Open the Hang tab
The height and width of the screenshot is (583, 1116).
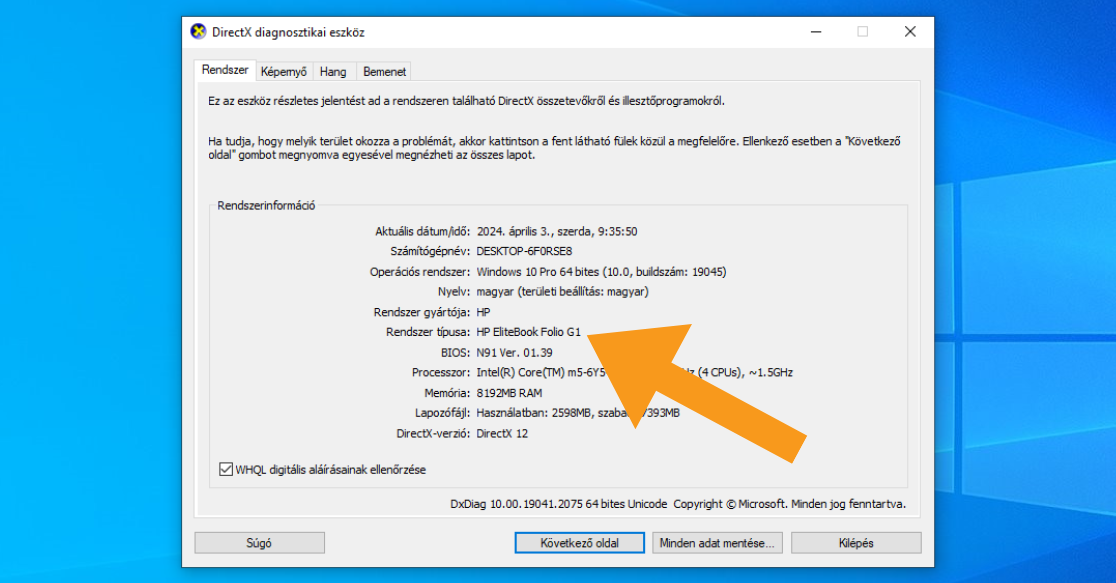pyautogui.click(x=333, y=72)
